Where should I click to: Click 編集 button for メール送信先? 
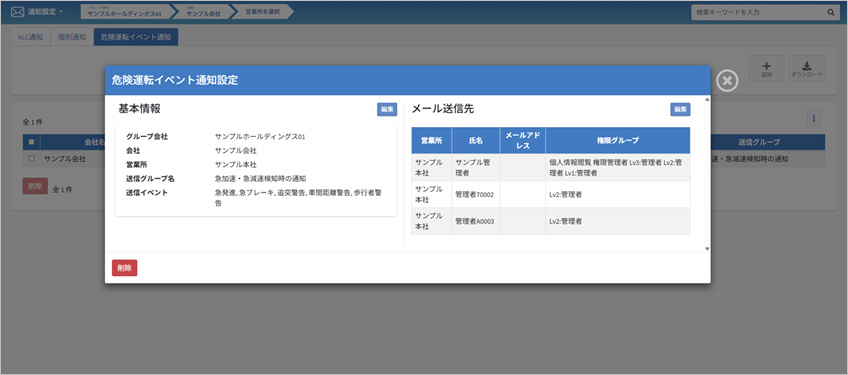[x=680, y=109]
